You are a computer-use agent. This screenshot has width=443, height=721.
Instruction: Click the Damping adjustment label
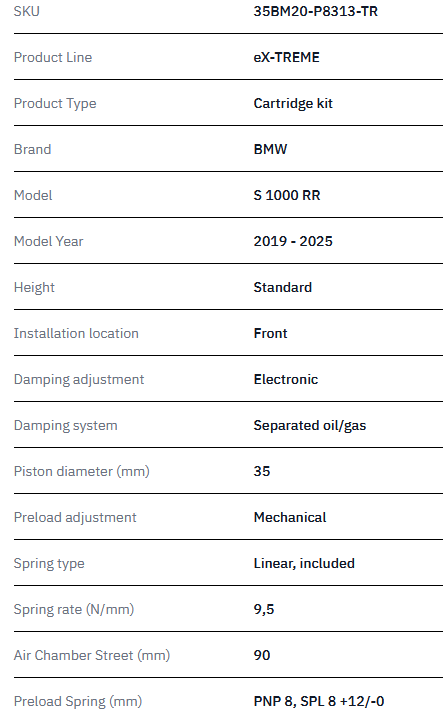point(79,379)
